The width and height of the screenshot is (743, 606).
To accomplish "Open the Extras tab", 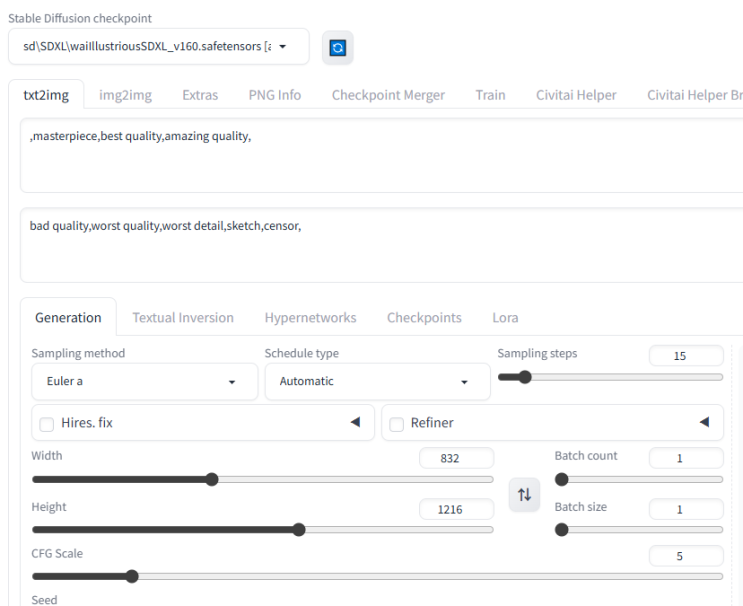I will pyautogui.click(x=200, y=95).
